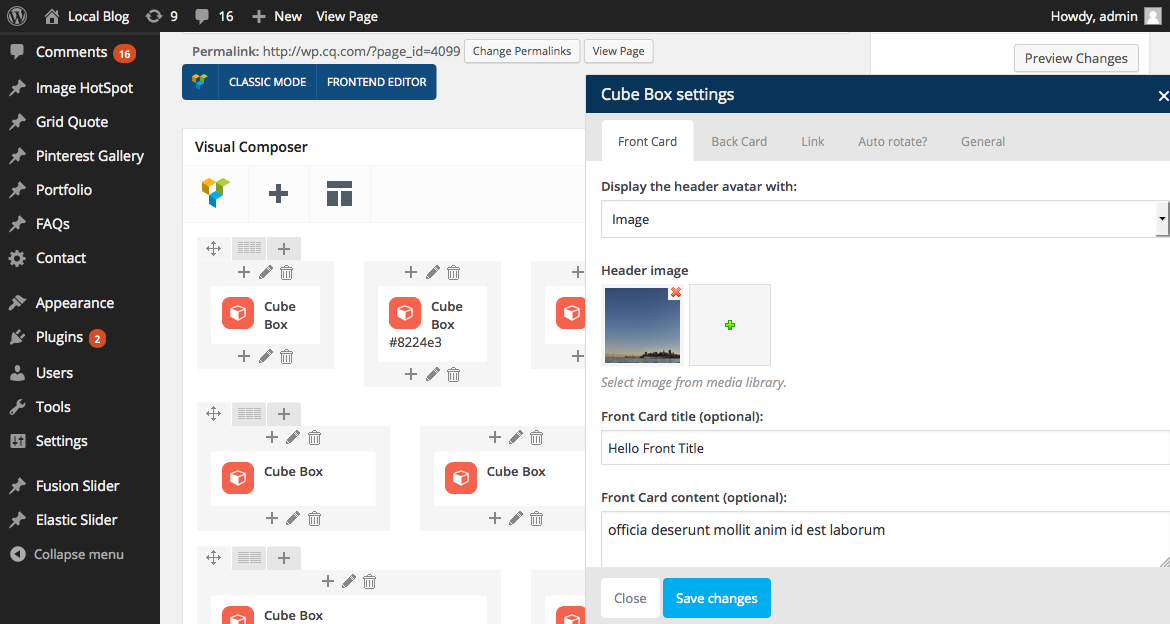Open the New content menu
This screenshot has height=624, width=1170.
point(277,16)
